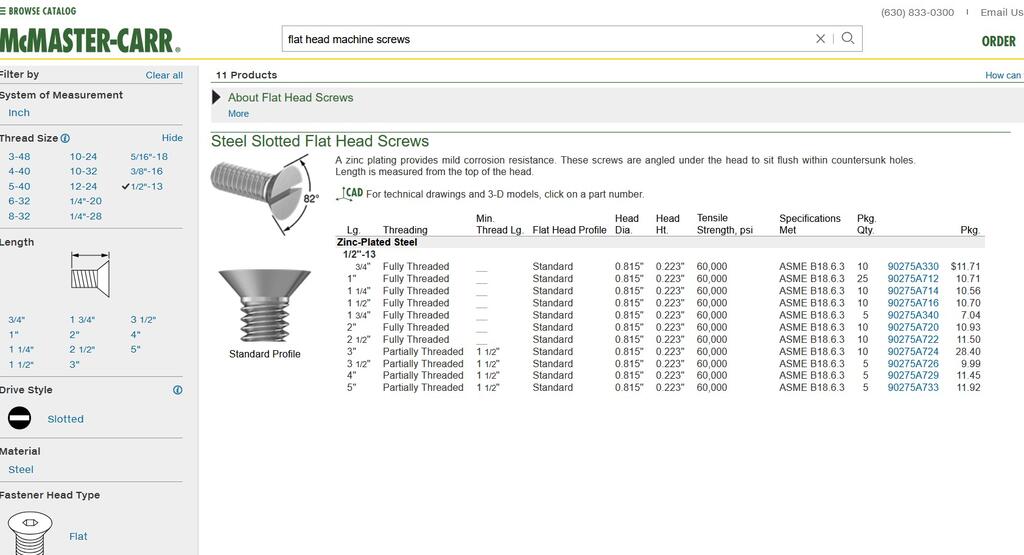This screenshot has width=1024, height=555.
Task: Open part number 90275A714
Action: coord(912,291)
